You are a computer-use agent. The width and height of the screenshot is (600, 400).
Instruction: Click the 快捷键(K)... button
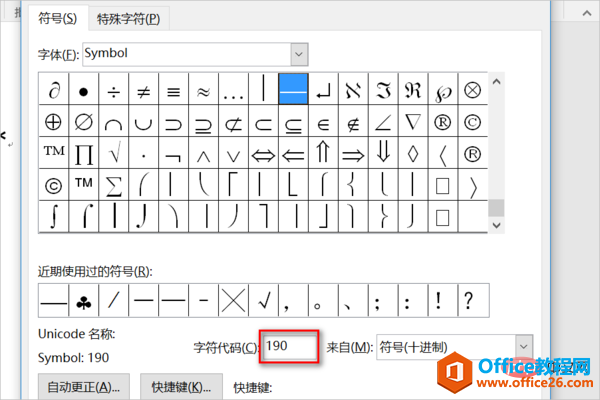click(181, 387)
